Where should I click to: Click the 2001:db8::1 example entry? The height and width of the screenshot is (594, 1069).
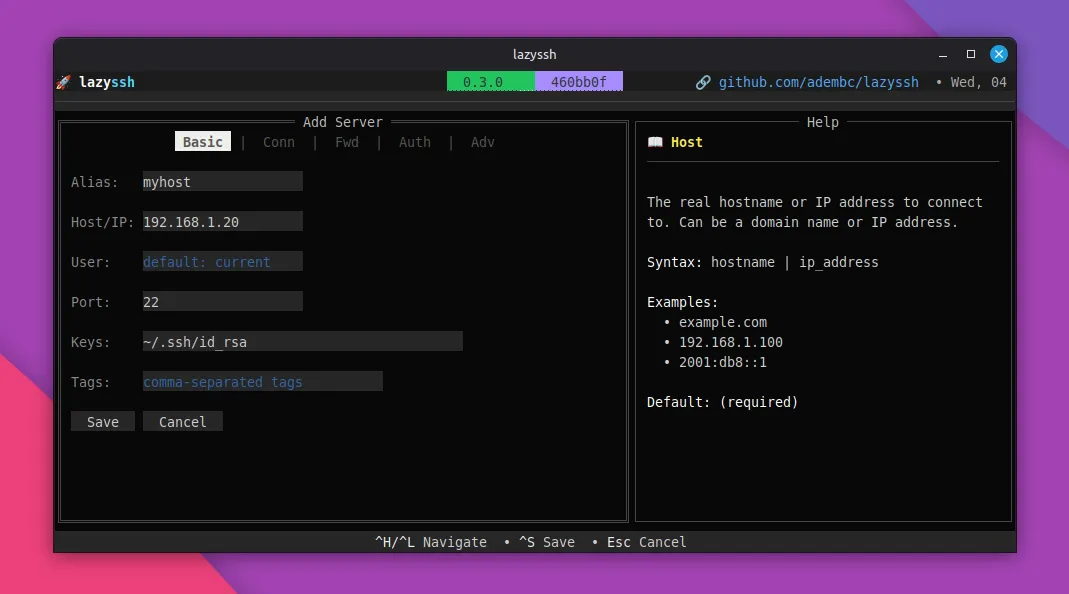[x=723, y=362]
